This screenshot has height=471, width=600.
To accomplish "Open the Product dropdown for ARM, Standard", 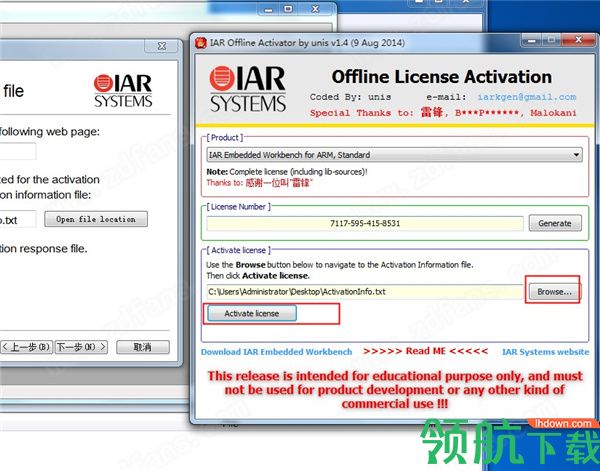I will point(394,155).
